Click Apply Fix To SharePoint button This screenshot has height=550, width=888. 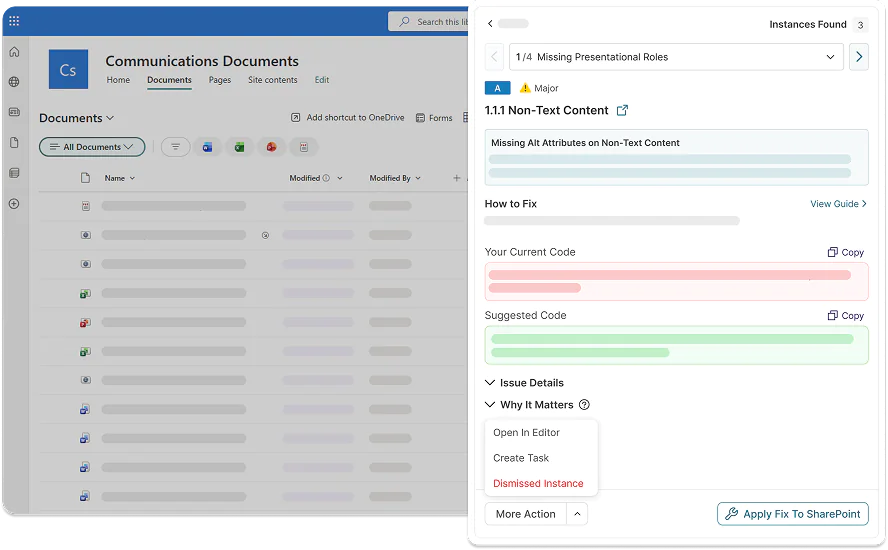[x=792, y=514]
